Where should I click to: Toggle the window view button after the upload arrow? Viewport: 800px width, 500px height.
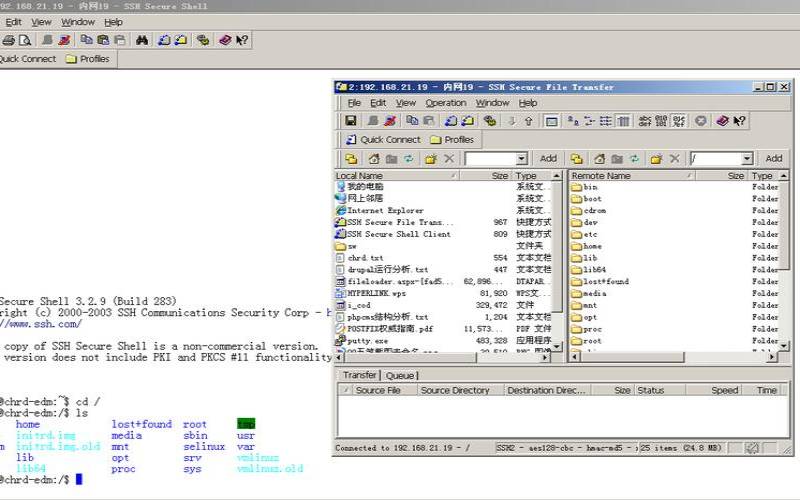551,121
